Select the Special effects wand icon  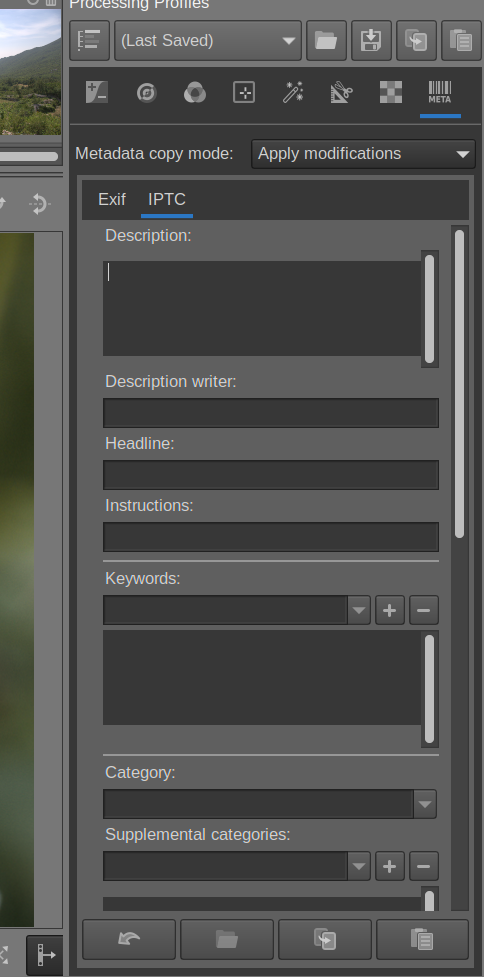pyautogui.click(x=293, y=92)
